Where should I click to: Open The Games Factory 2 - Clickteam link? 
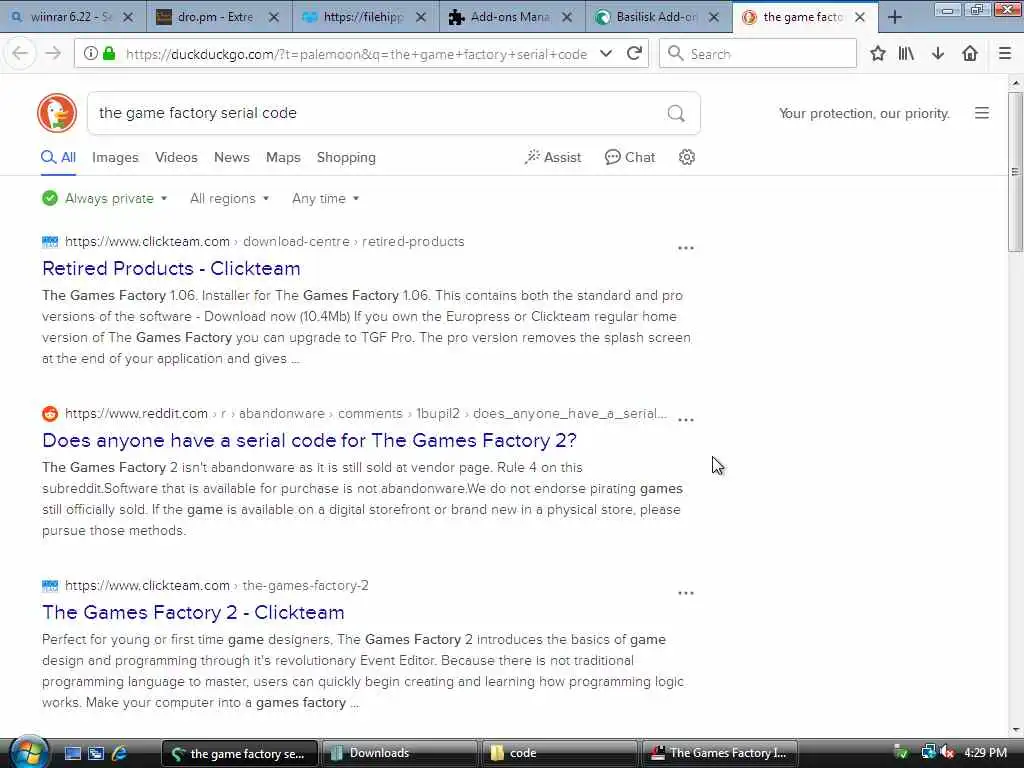(x=193, y=613)
